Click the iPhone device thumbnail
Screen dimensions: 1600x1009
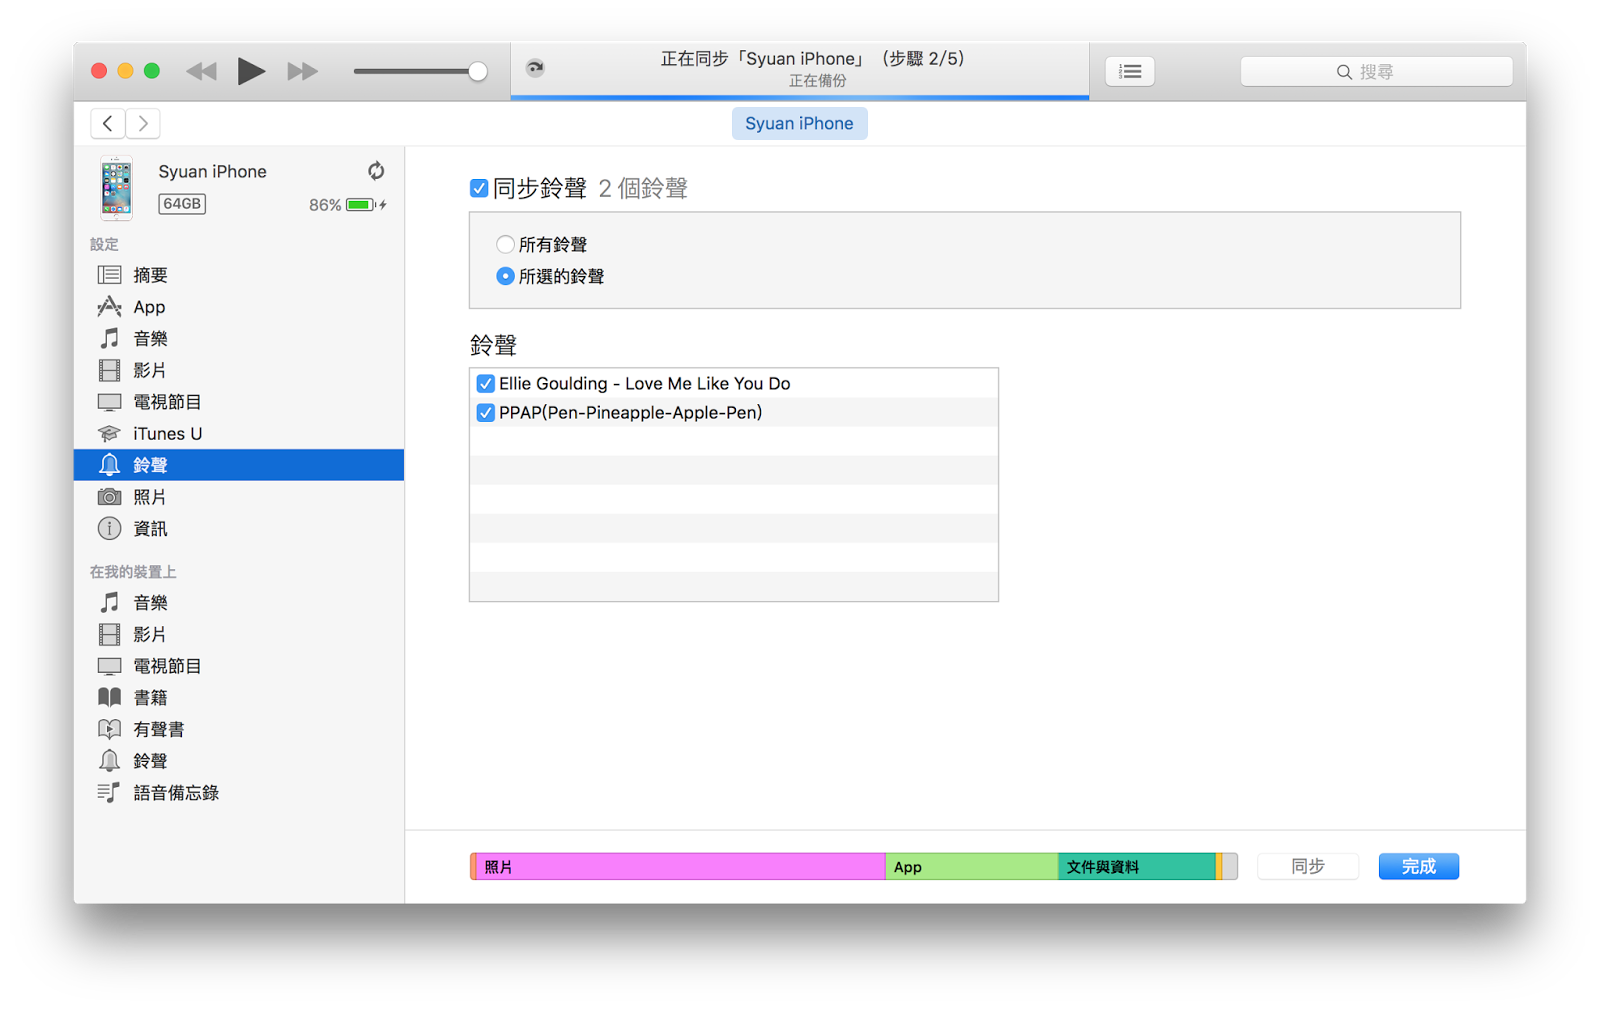click(116, 187)
